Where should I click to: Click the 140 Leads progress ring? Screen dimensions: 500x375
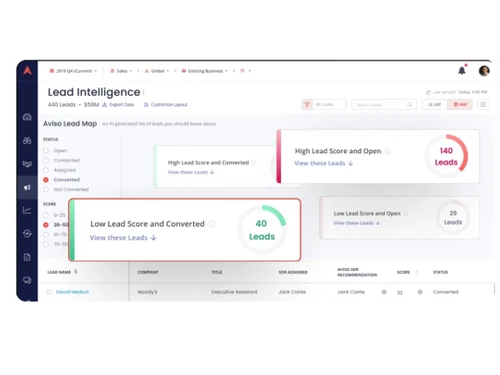446,156
